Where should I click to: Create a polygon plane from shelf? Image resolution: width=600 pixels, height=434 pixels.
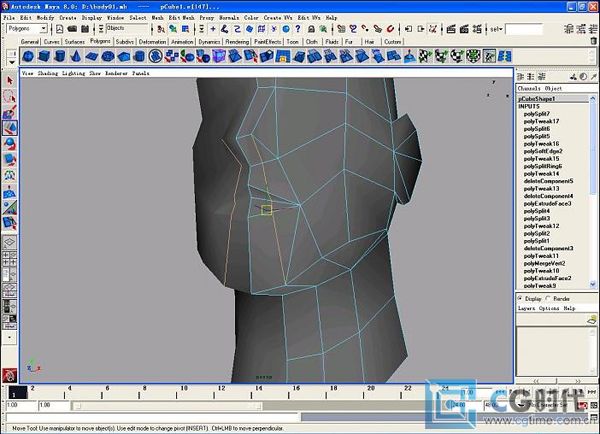[92, 57]
